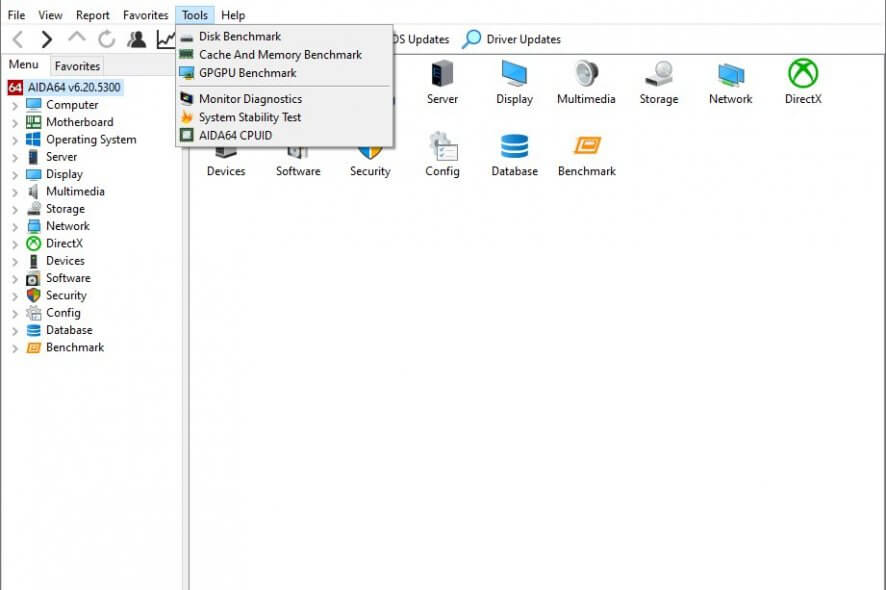The height and width of the screenshot is (590, 886).
Task: Open AIDA64 CPUID from Tools menu
Action: 284,136
